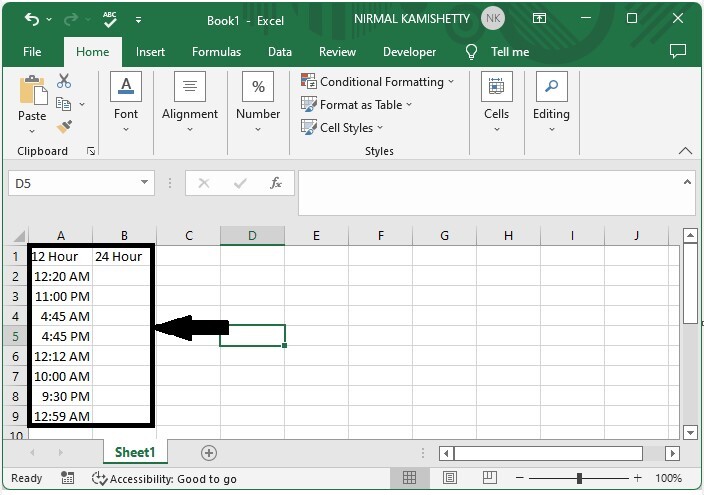
Task: Add a new sheet with plus
Action: coord(209,453)
